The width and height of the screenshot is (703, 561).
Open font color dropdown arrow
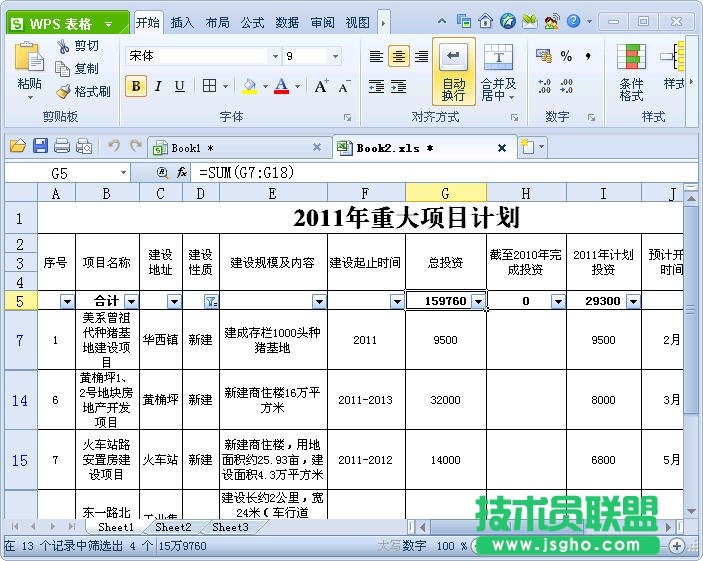pos(297,86)
